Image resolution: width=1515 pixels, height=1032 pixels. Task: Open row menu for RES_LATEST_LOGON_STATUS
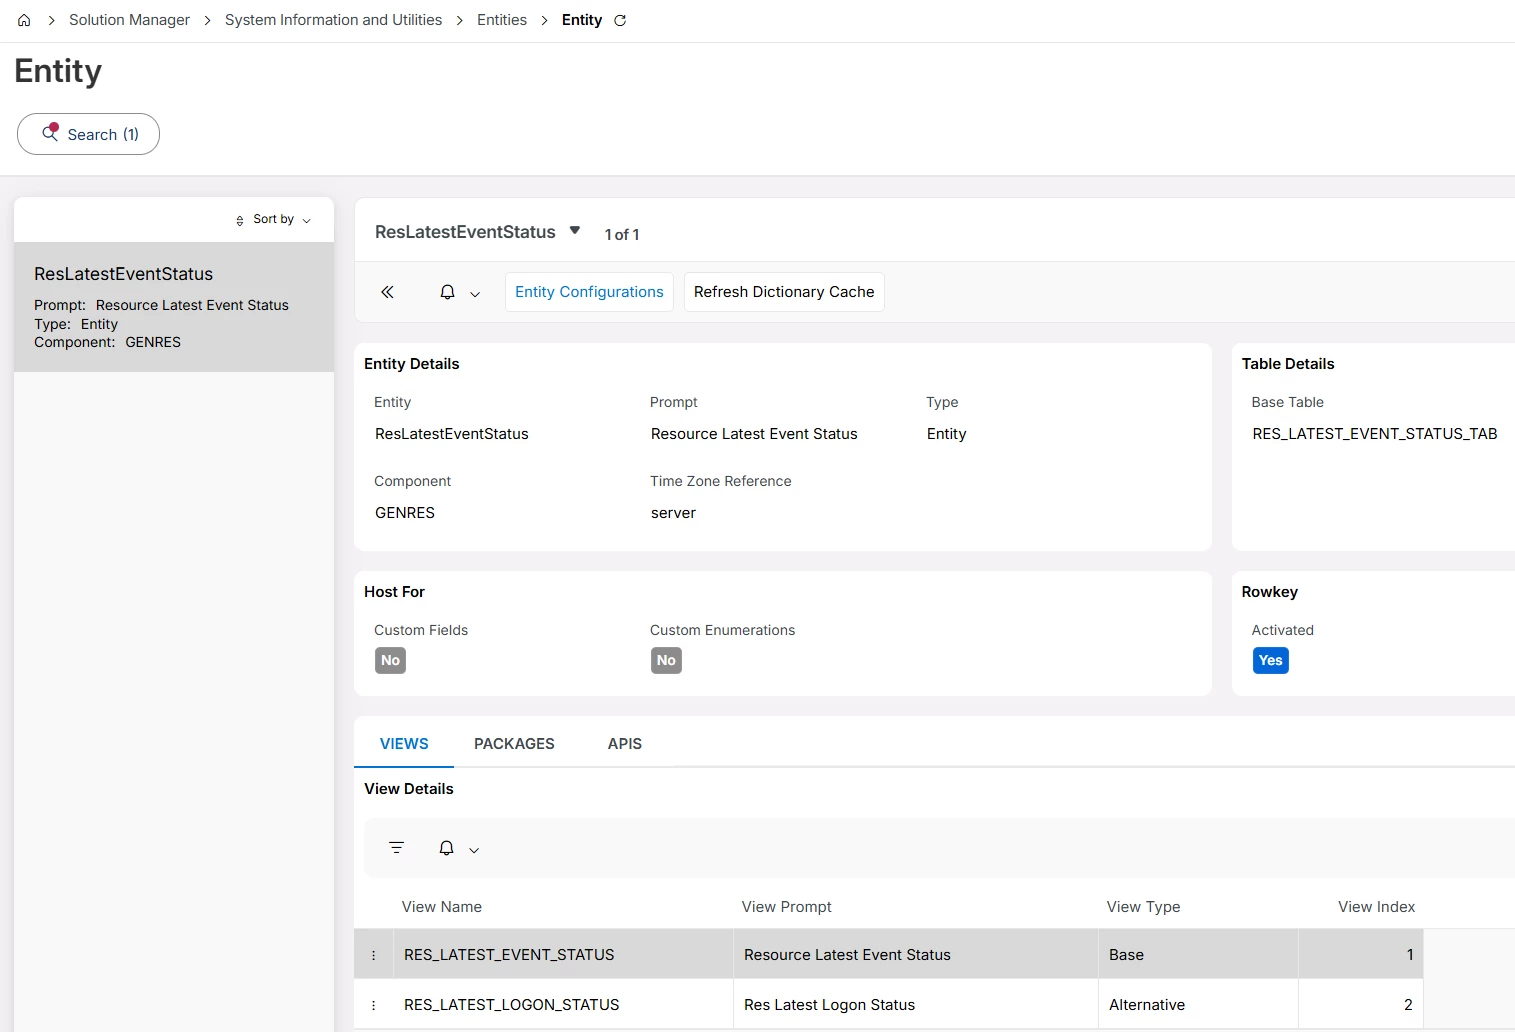pos(374,1005)
